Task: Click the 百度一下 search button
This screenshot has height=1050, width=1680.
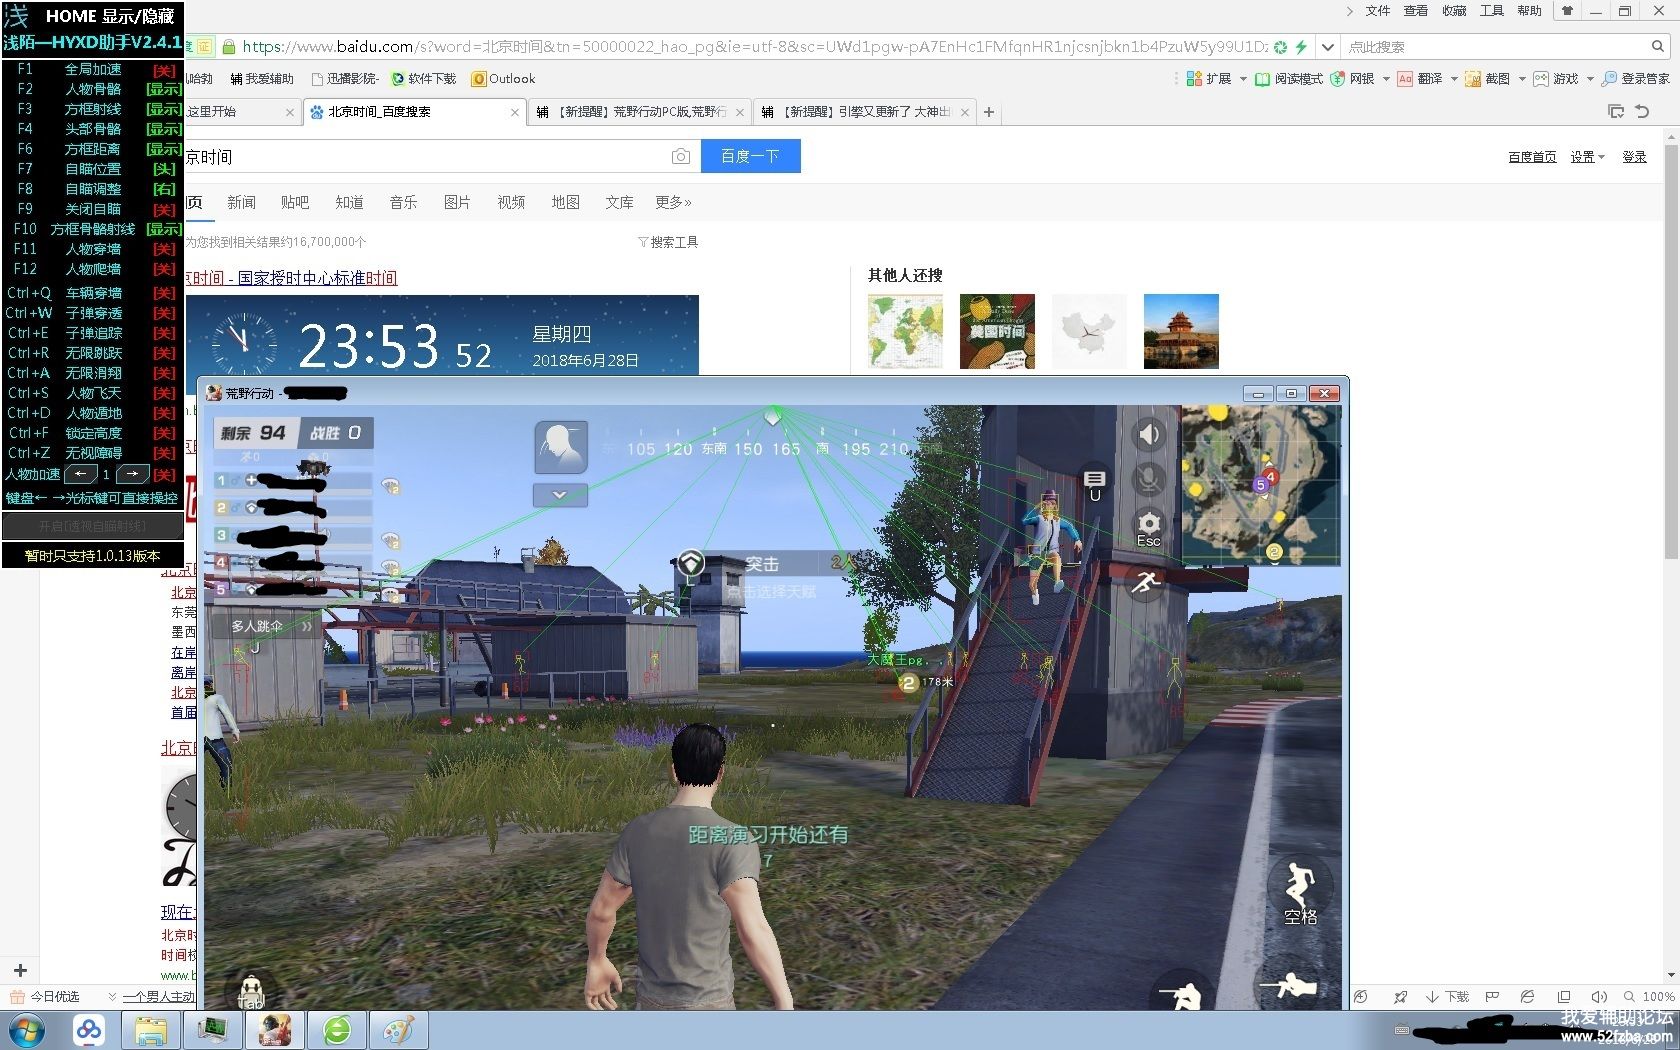Action: (750, 156)
